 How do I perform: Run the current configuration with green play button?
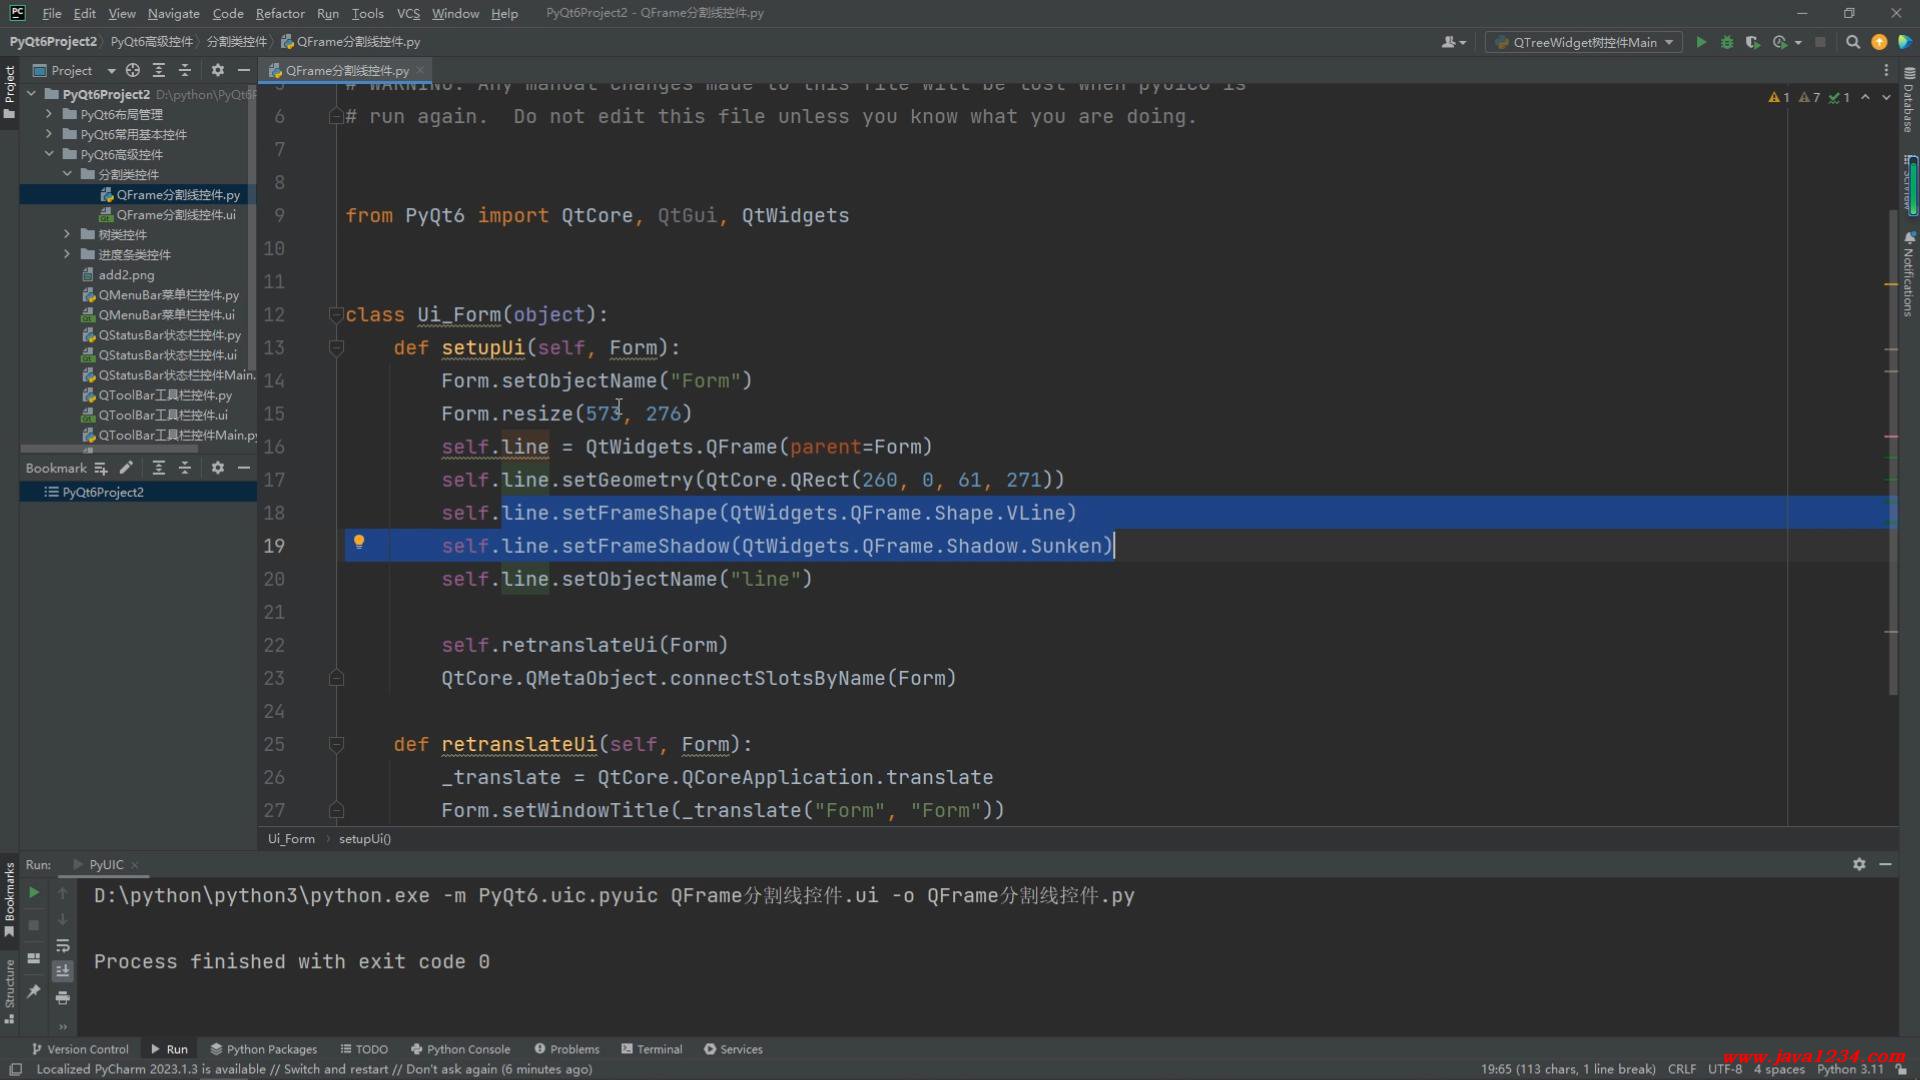click(x=1701, y=42)
